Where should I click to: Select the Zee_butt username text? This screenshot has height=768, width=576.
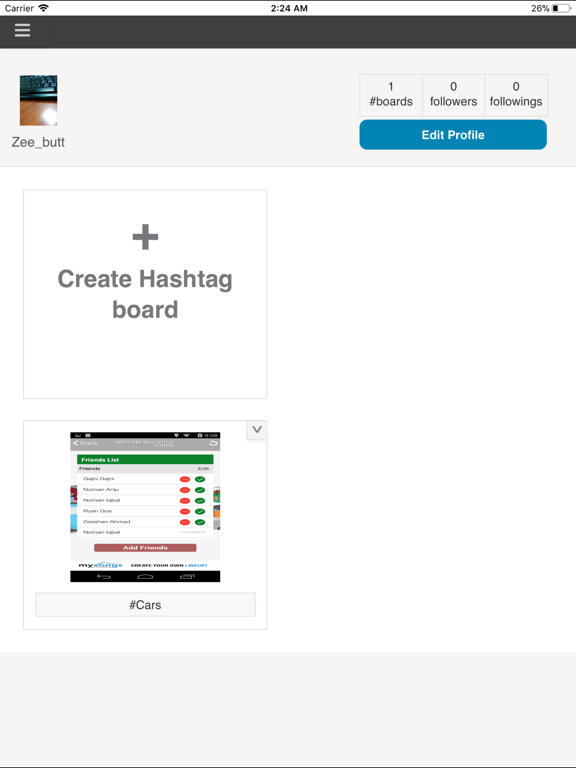pos(38,142)
